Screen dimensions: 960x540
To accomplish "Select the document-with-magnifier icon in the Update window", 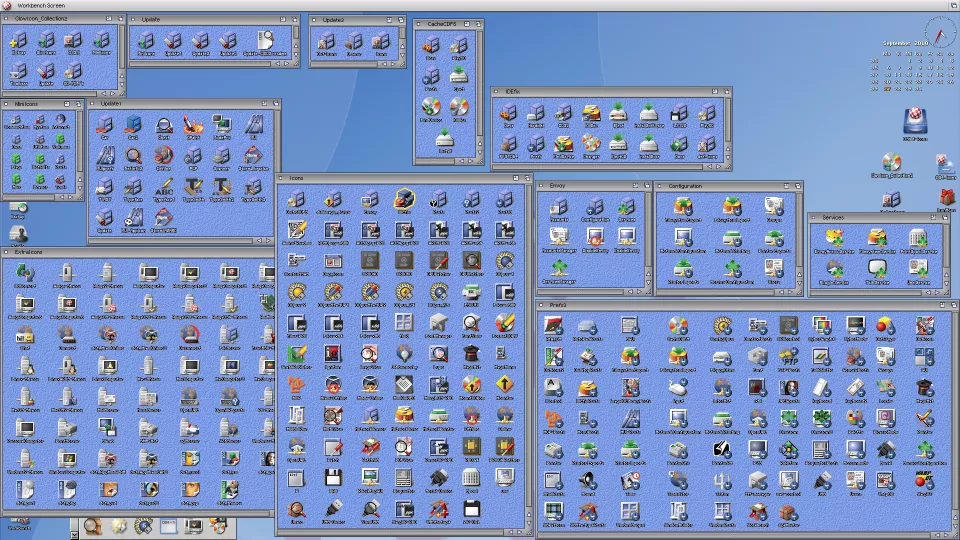I will (x=265, y=40).
